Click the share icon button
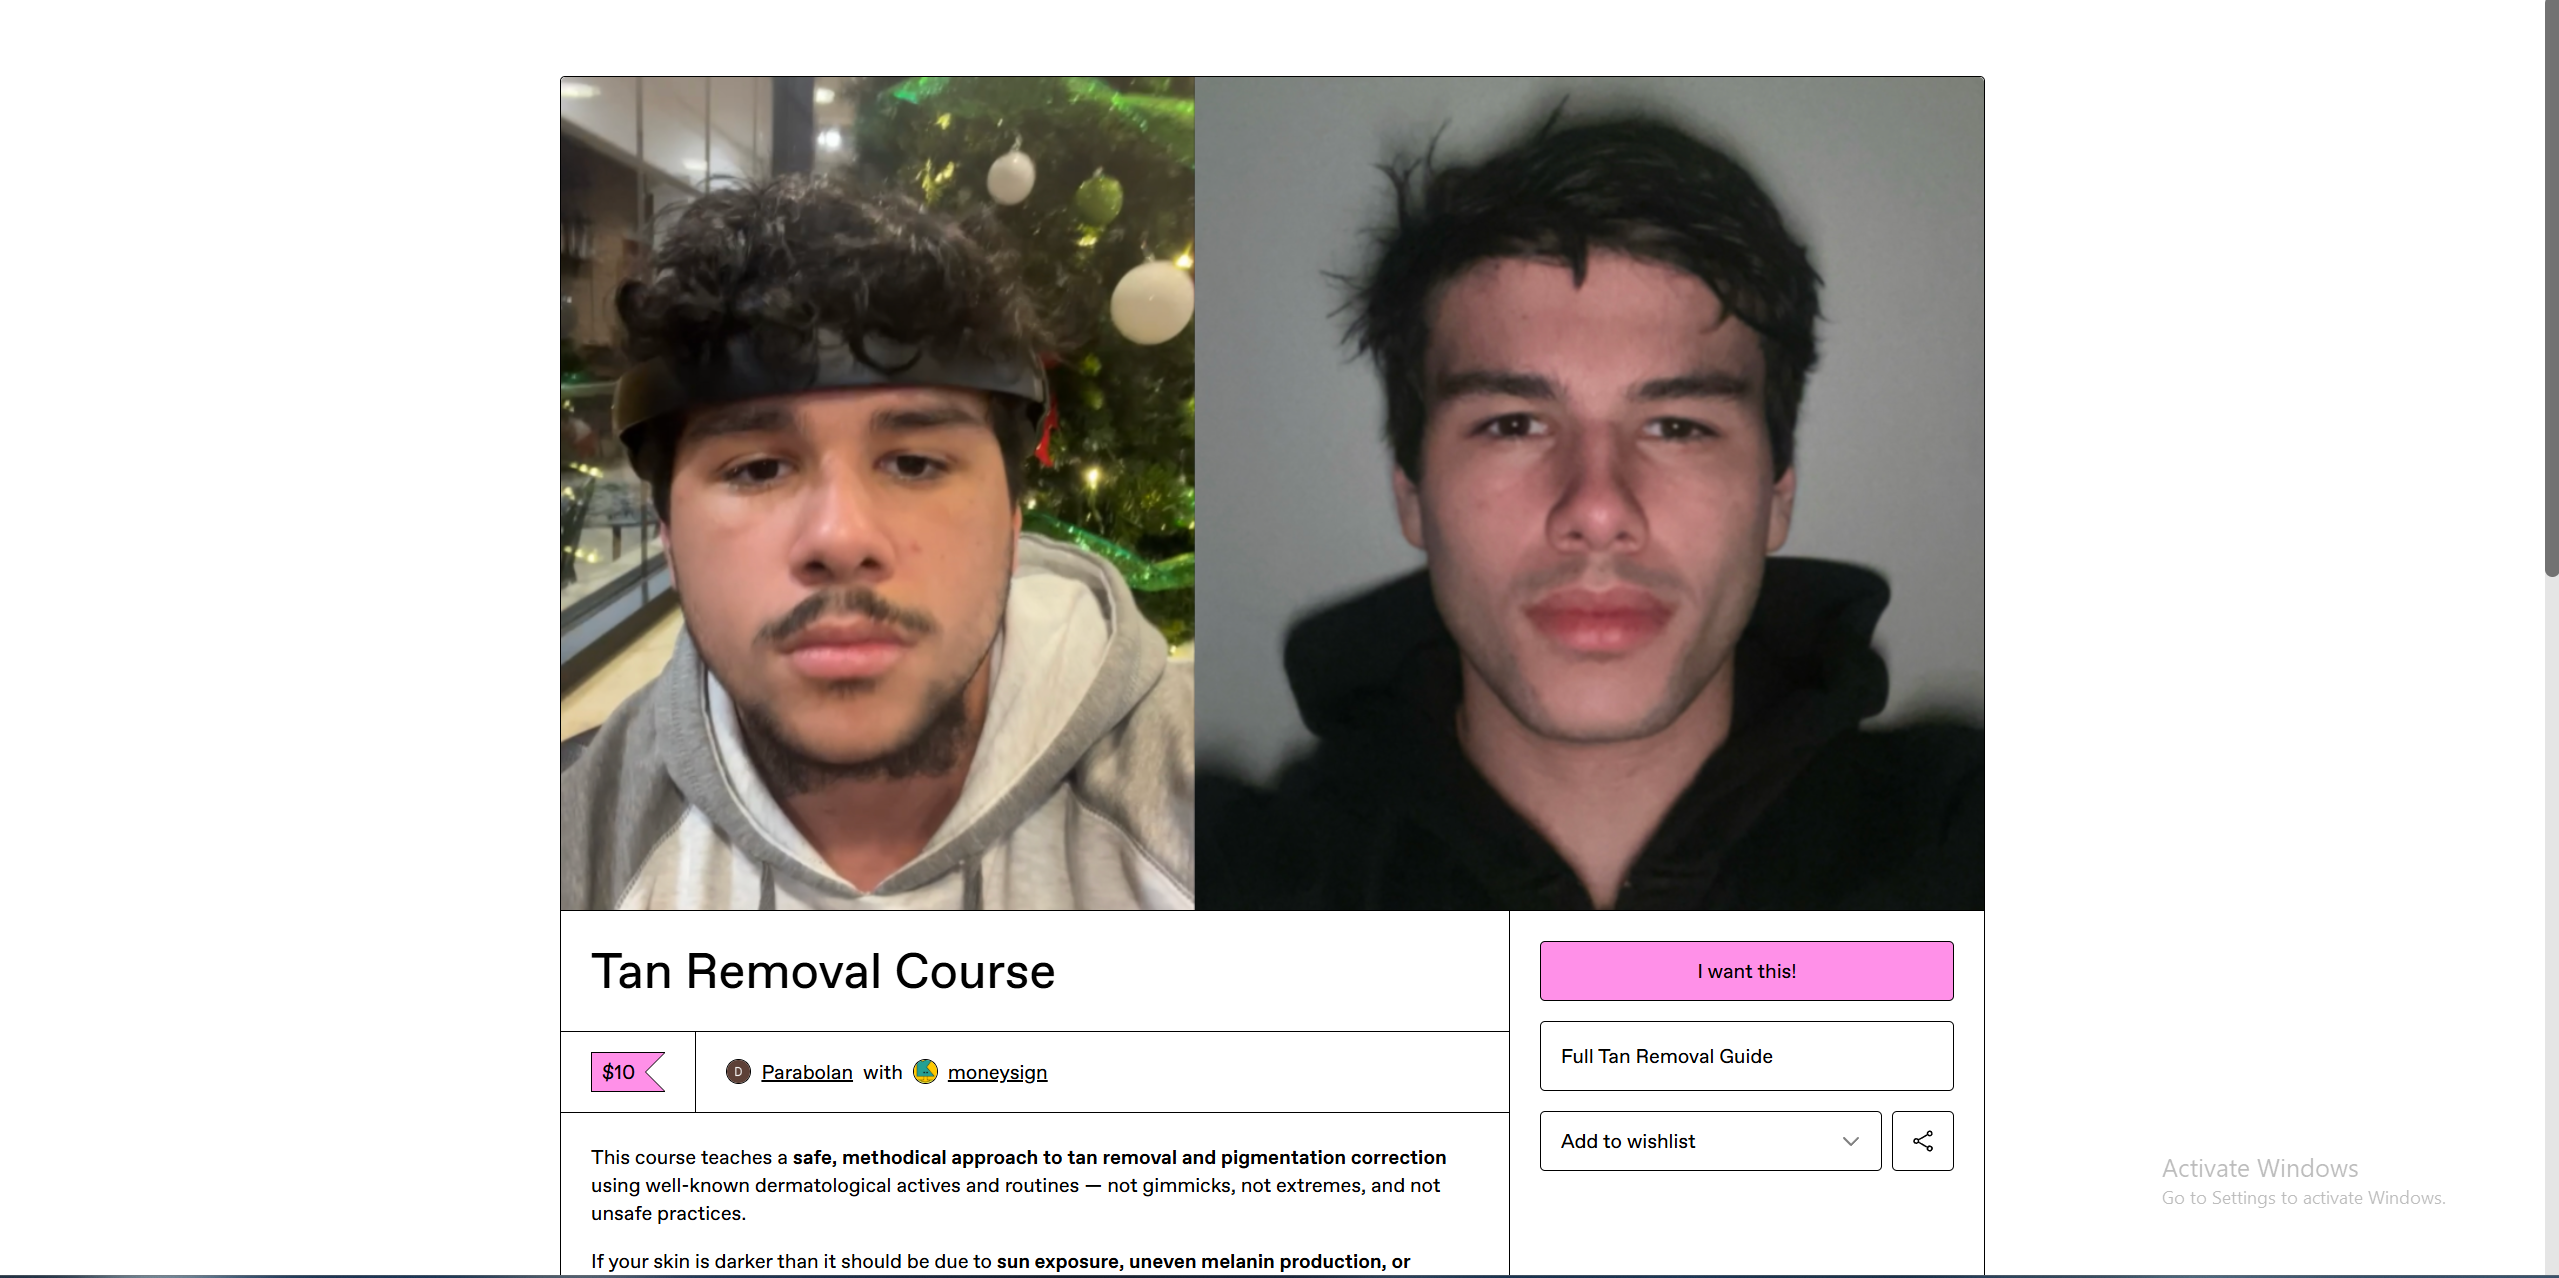Viewport: 2559px width, 1278px height. 1922,1141
